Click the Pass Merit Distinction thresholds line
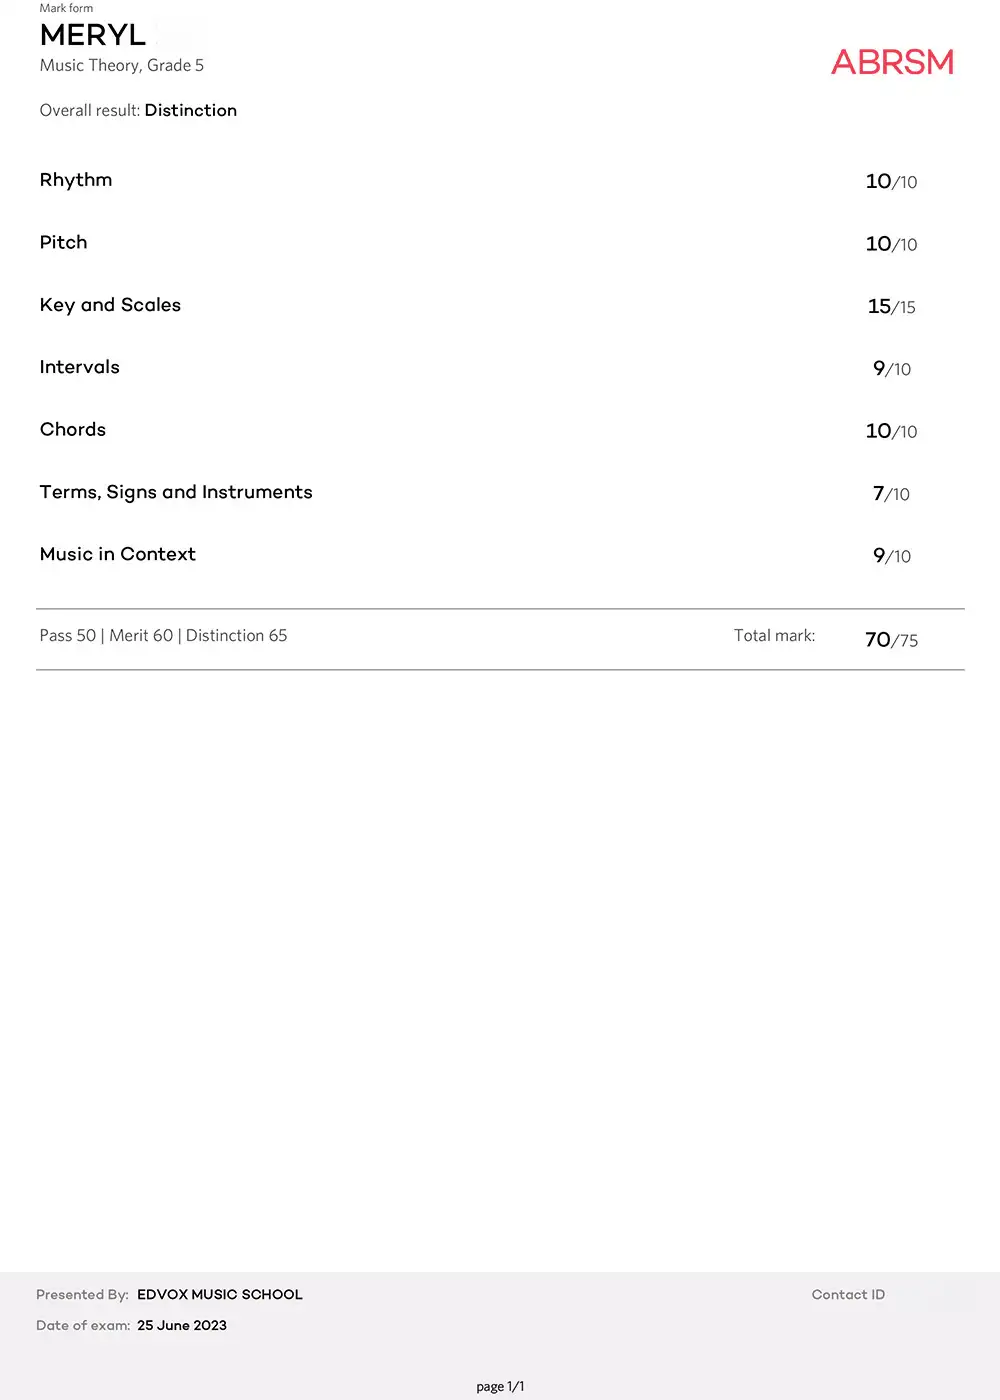This screenshot has width=1000, height=1400. point(163,635)
